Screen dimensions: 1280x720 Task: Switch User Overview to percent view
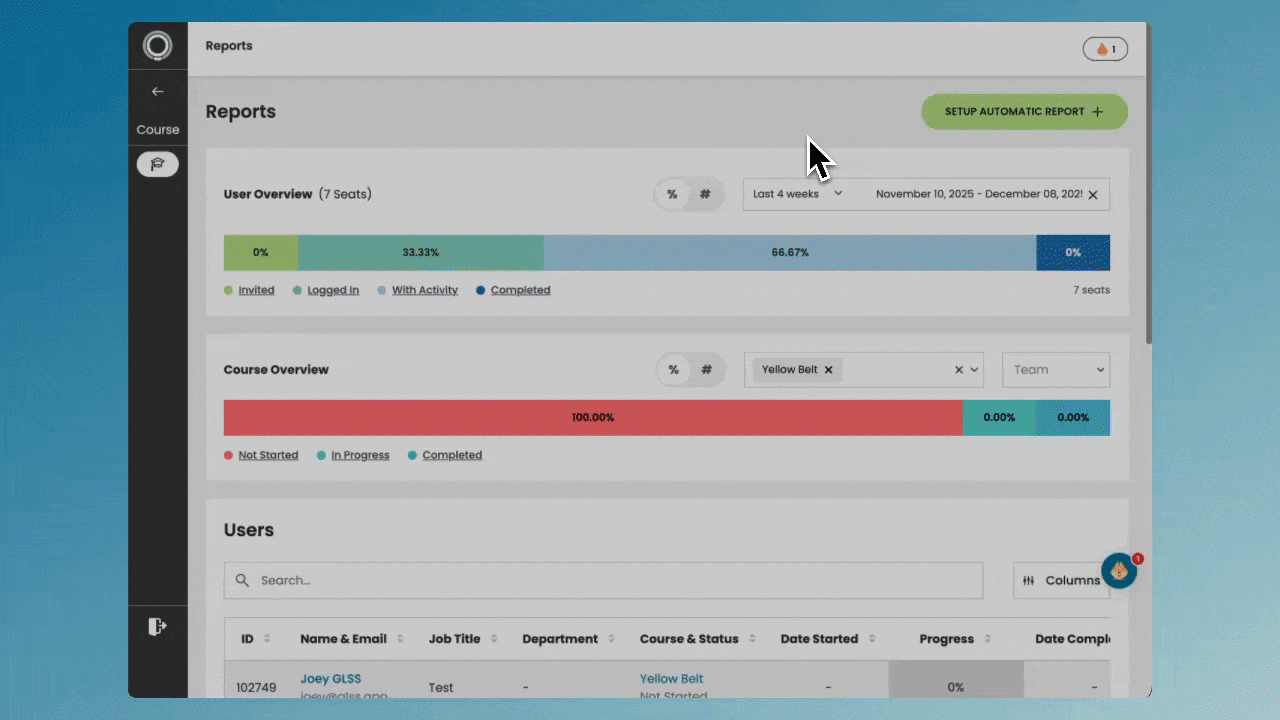[672, 194]
